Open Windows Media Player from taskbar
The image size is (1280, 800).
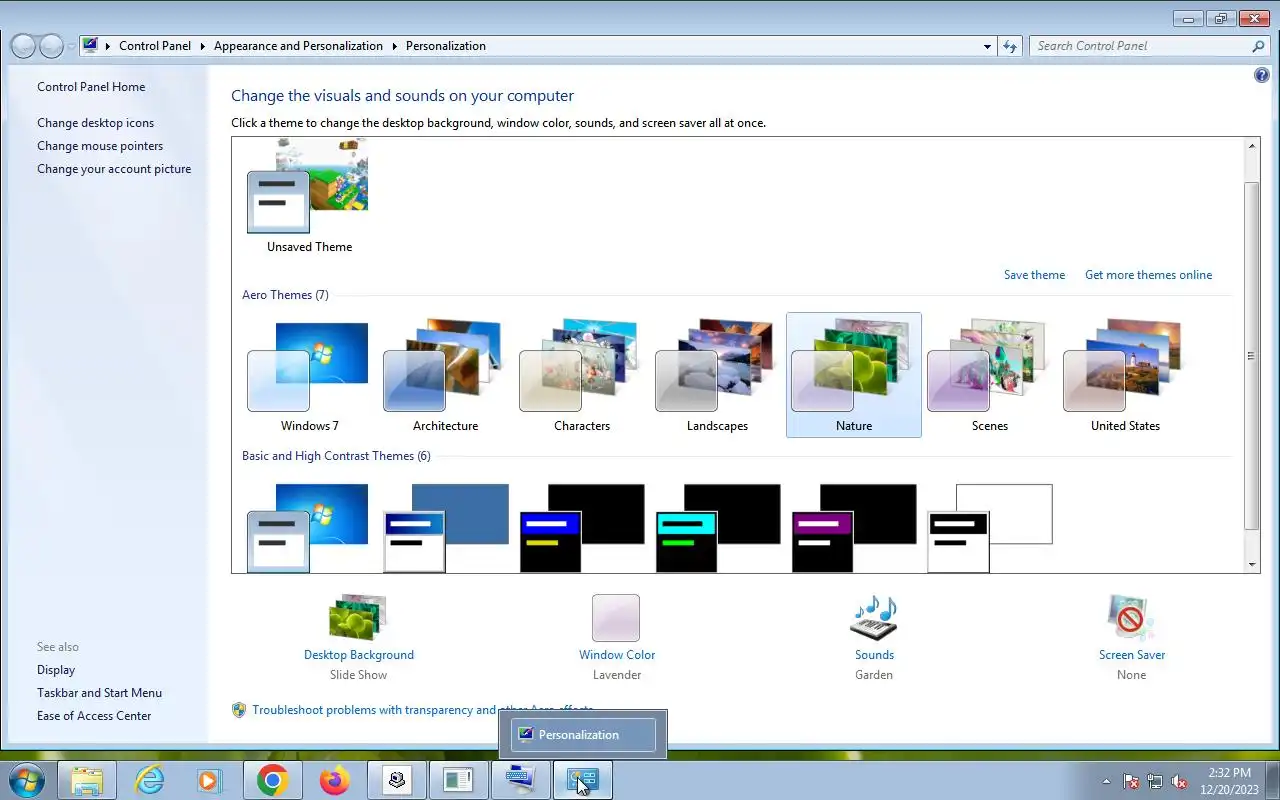pyautogui.click(x=210, y=780)
